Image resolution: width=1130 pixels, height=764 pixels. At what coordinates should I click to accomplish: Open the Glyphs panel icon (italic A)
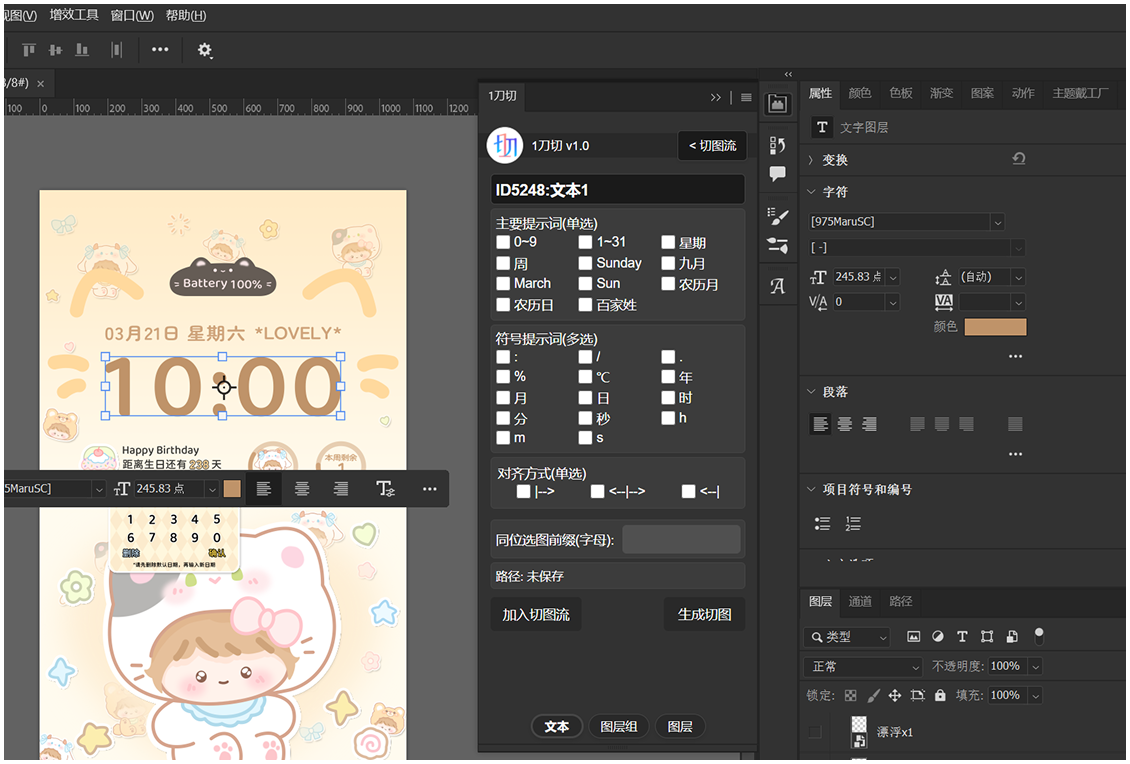778,285
